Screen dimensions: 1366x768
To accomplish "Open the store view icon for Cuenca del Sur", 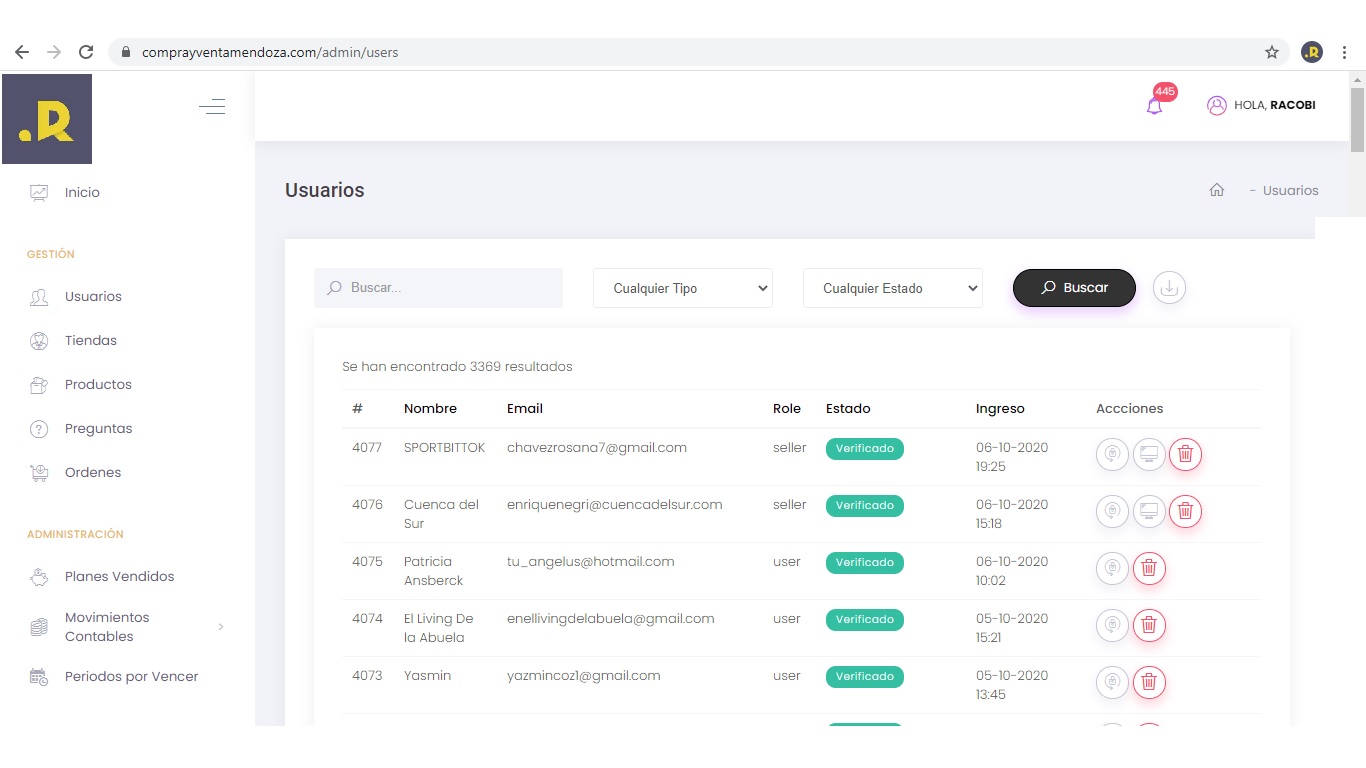I will pyautogui.click(x=1149, y=511).
